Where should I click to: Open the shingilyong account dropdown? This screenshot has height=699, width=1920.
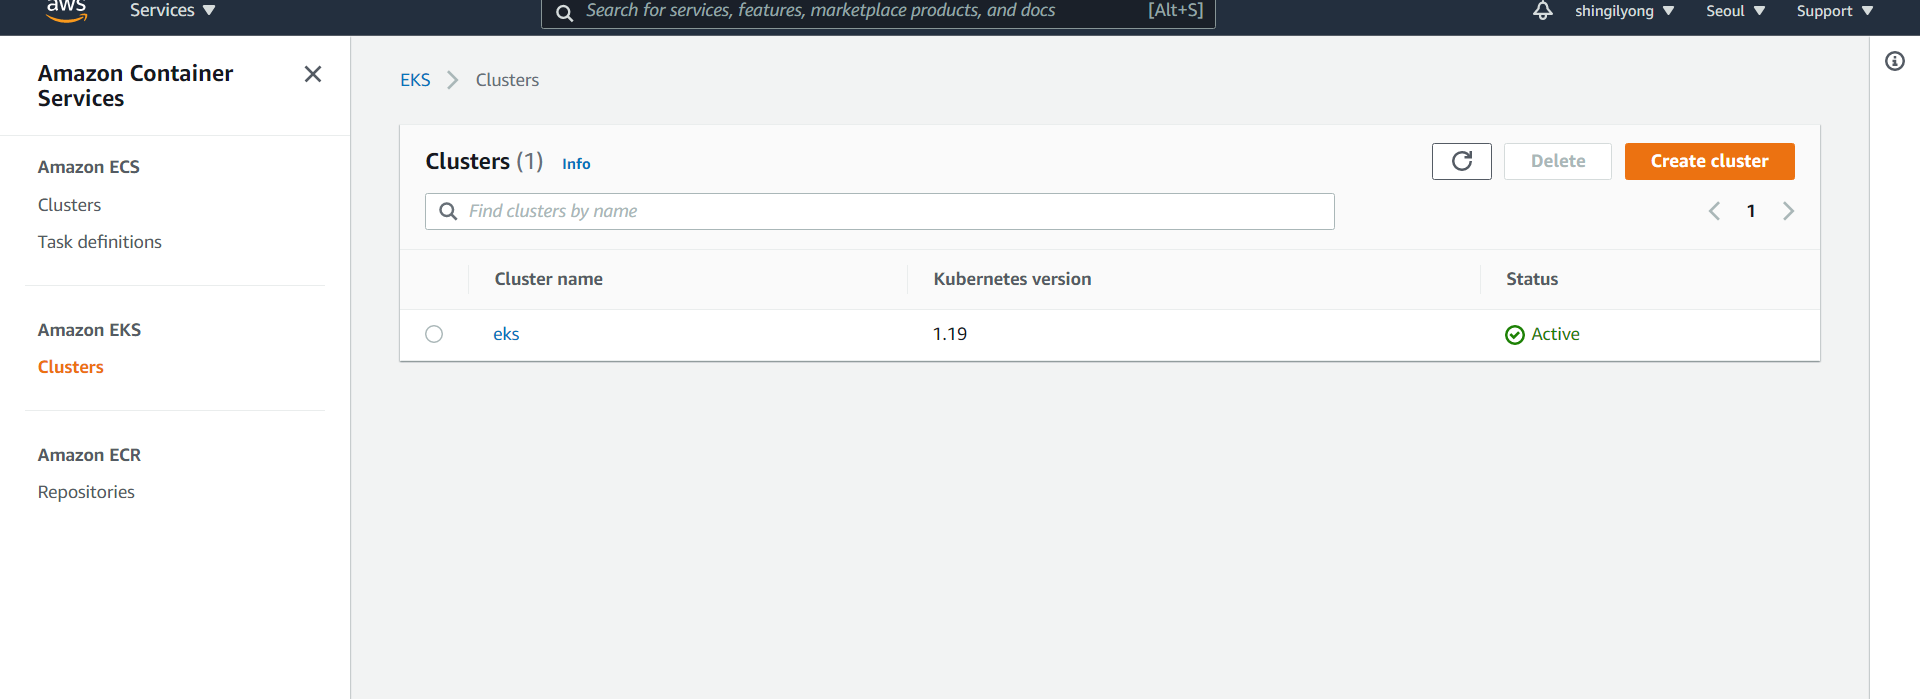click(x=1625, y=11)
